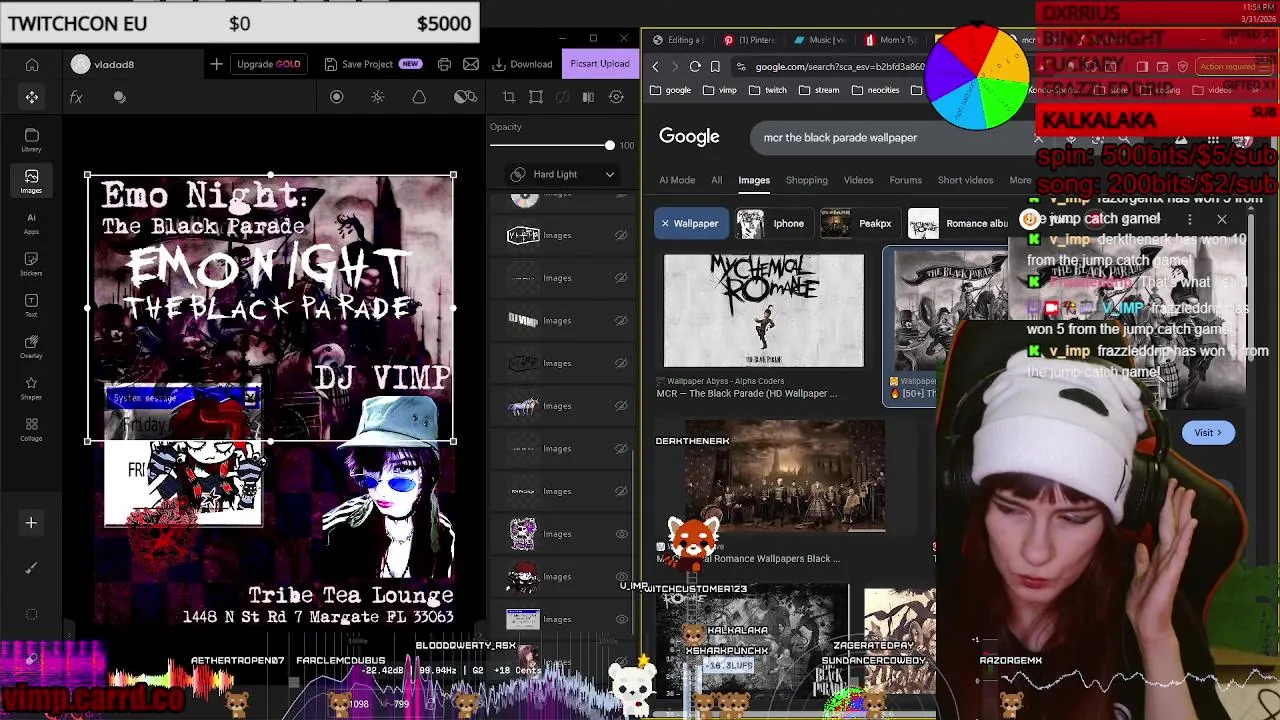Open the fx effects tool
This screenshot has height=720, width=1280.
(x=76, y=97)
